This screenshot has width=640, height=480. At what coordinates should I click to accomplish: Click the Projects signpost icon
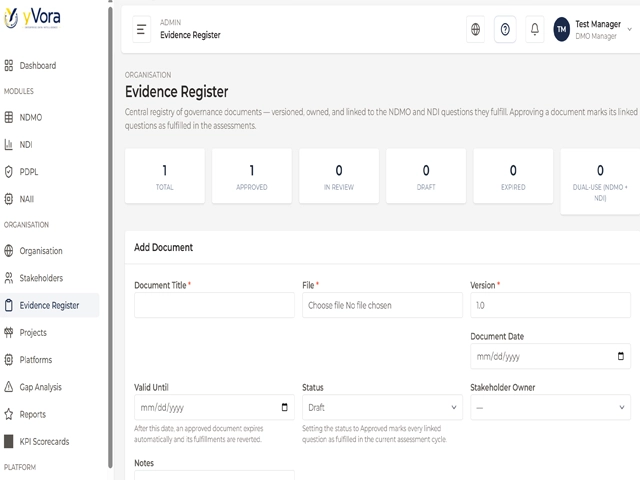tap(9, 332)
